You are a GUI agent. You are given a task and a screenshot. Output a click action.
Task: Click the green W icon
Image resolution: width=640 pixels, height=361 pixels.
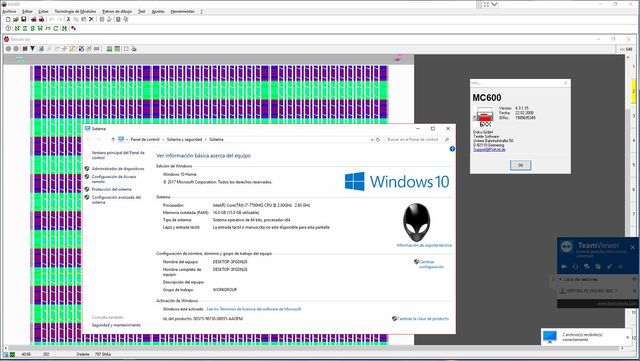point(40,28)
